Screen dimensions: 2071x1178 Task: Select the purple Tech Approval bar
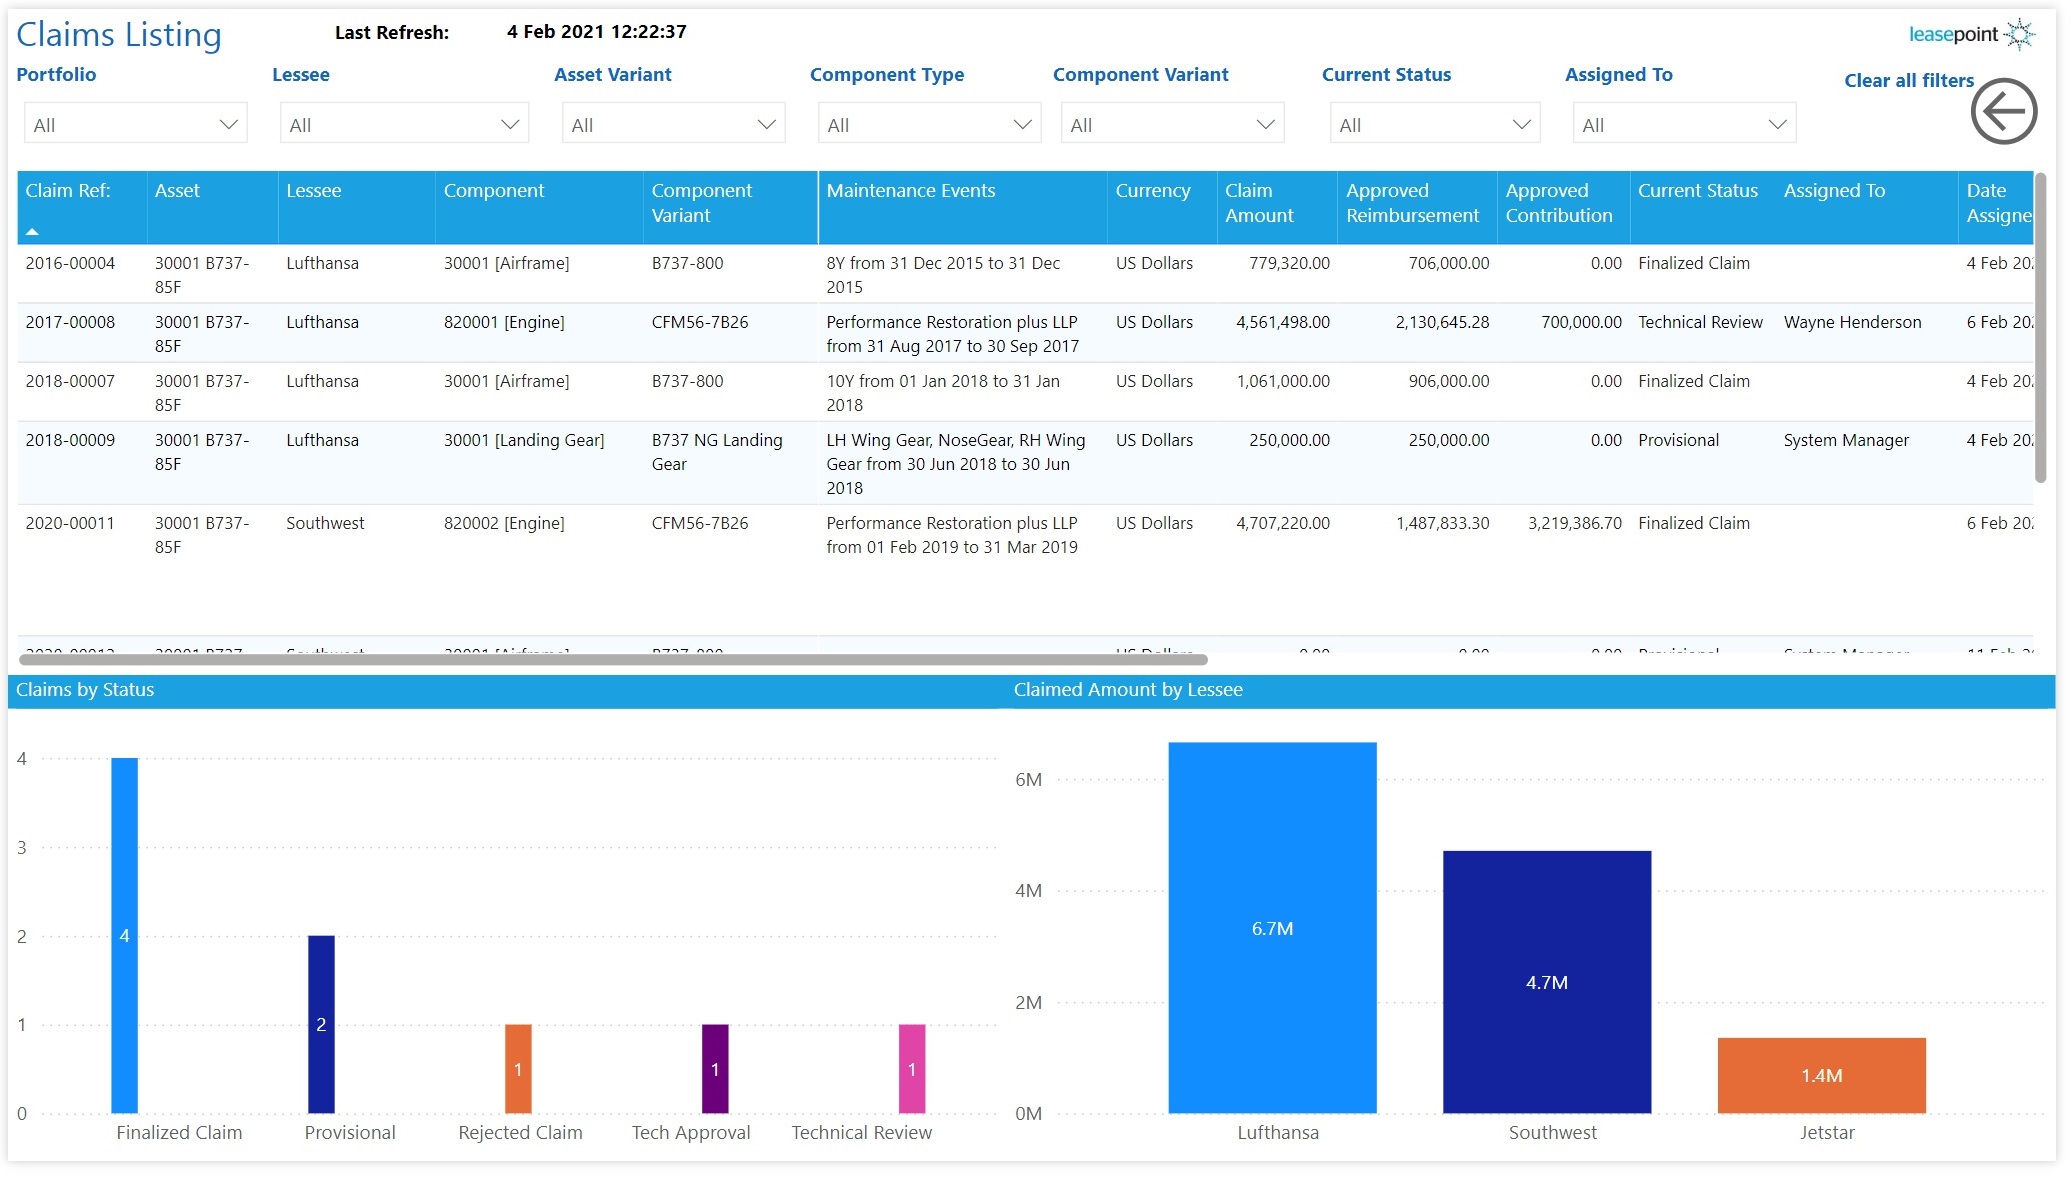[715, 1068]
